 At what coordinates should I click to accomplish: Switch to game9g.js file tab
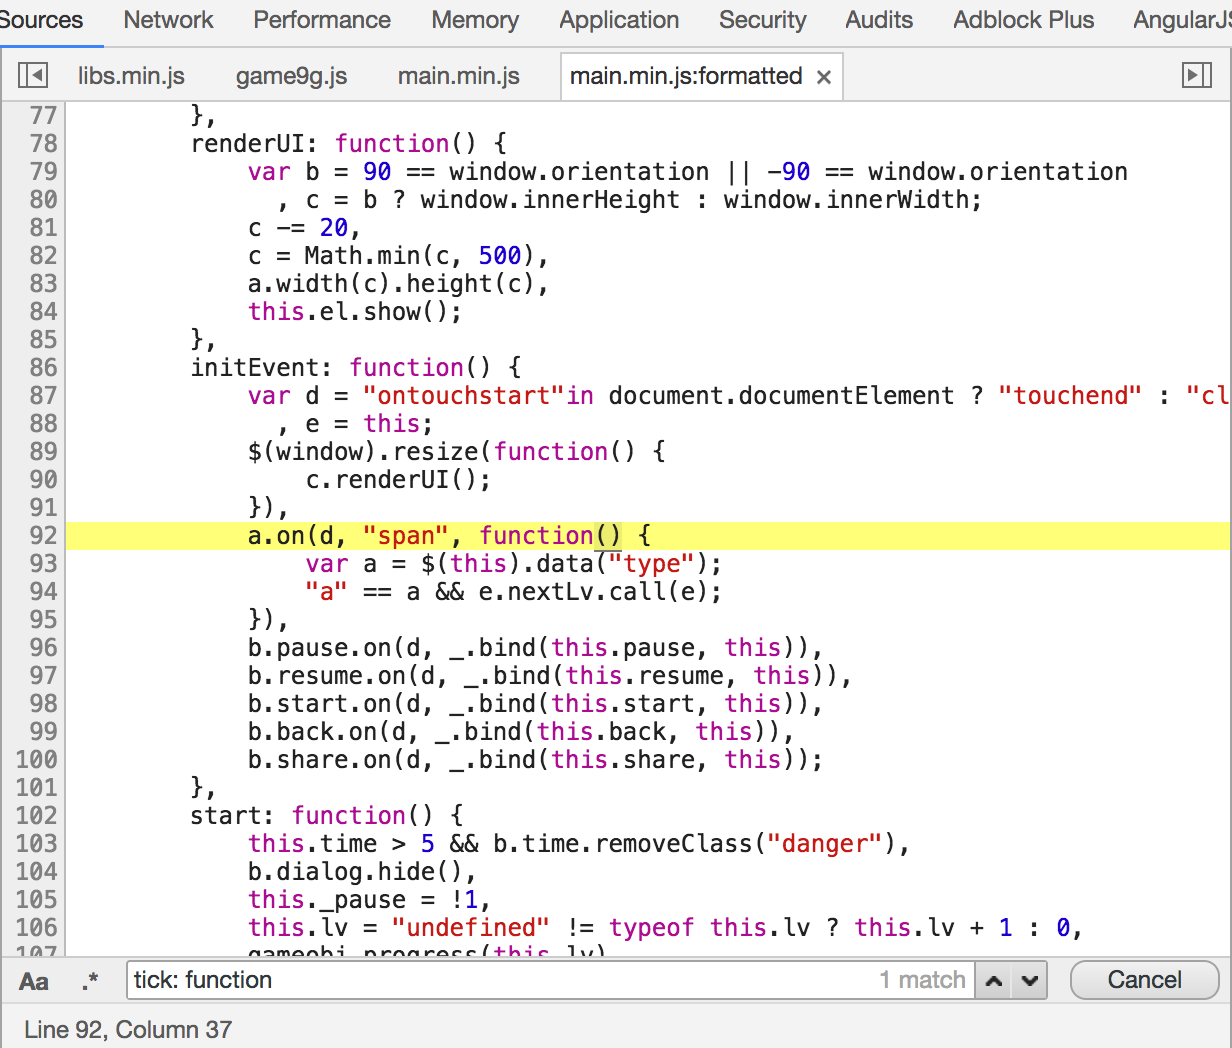click(x=291, y=76)
